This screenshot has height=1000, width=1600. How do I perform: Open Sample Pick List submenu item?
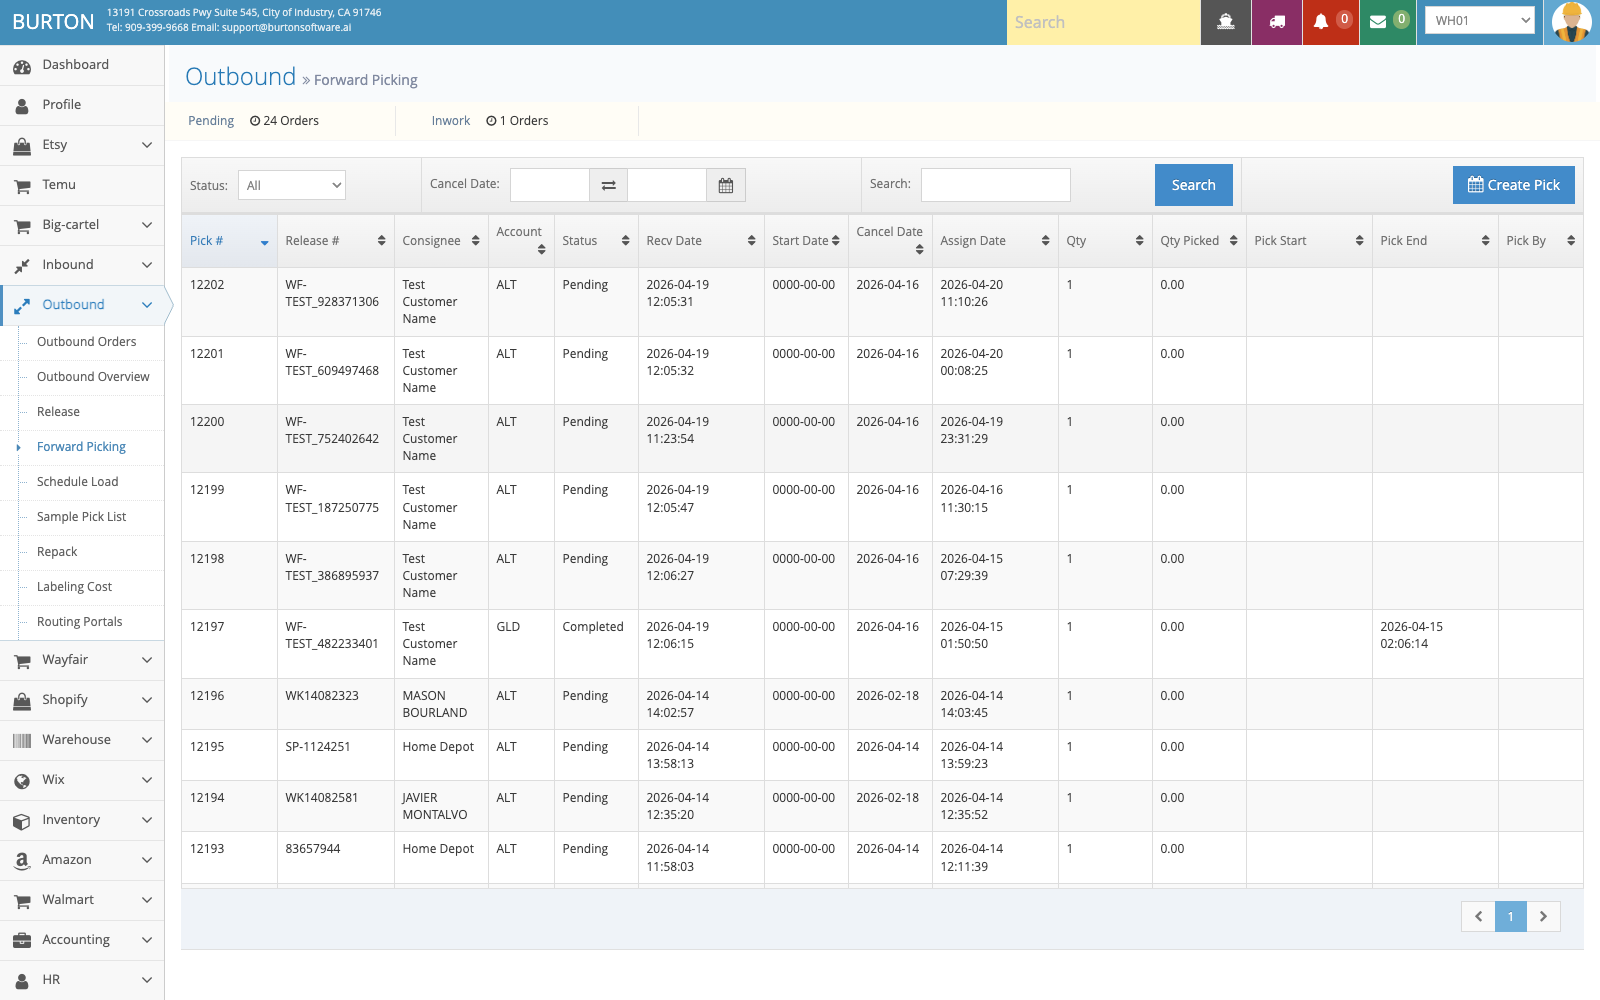pos(81,517)
